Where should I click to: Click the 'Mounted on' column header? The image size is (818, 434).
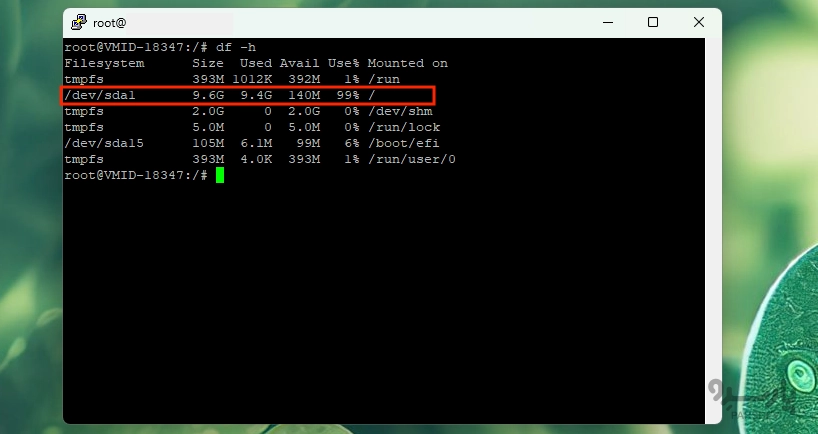click(x=407, y=64)
